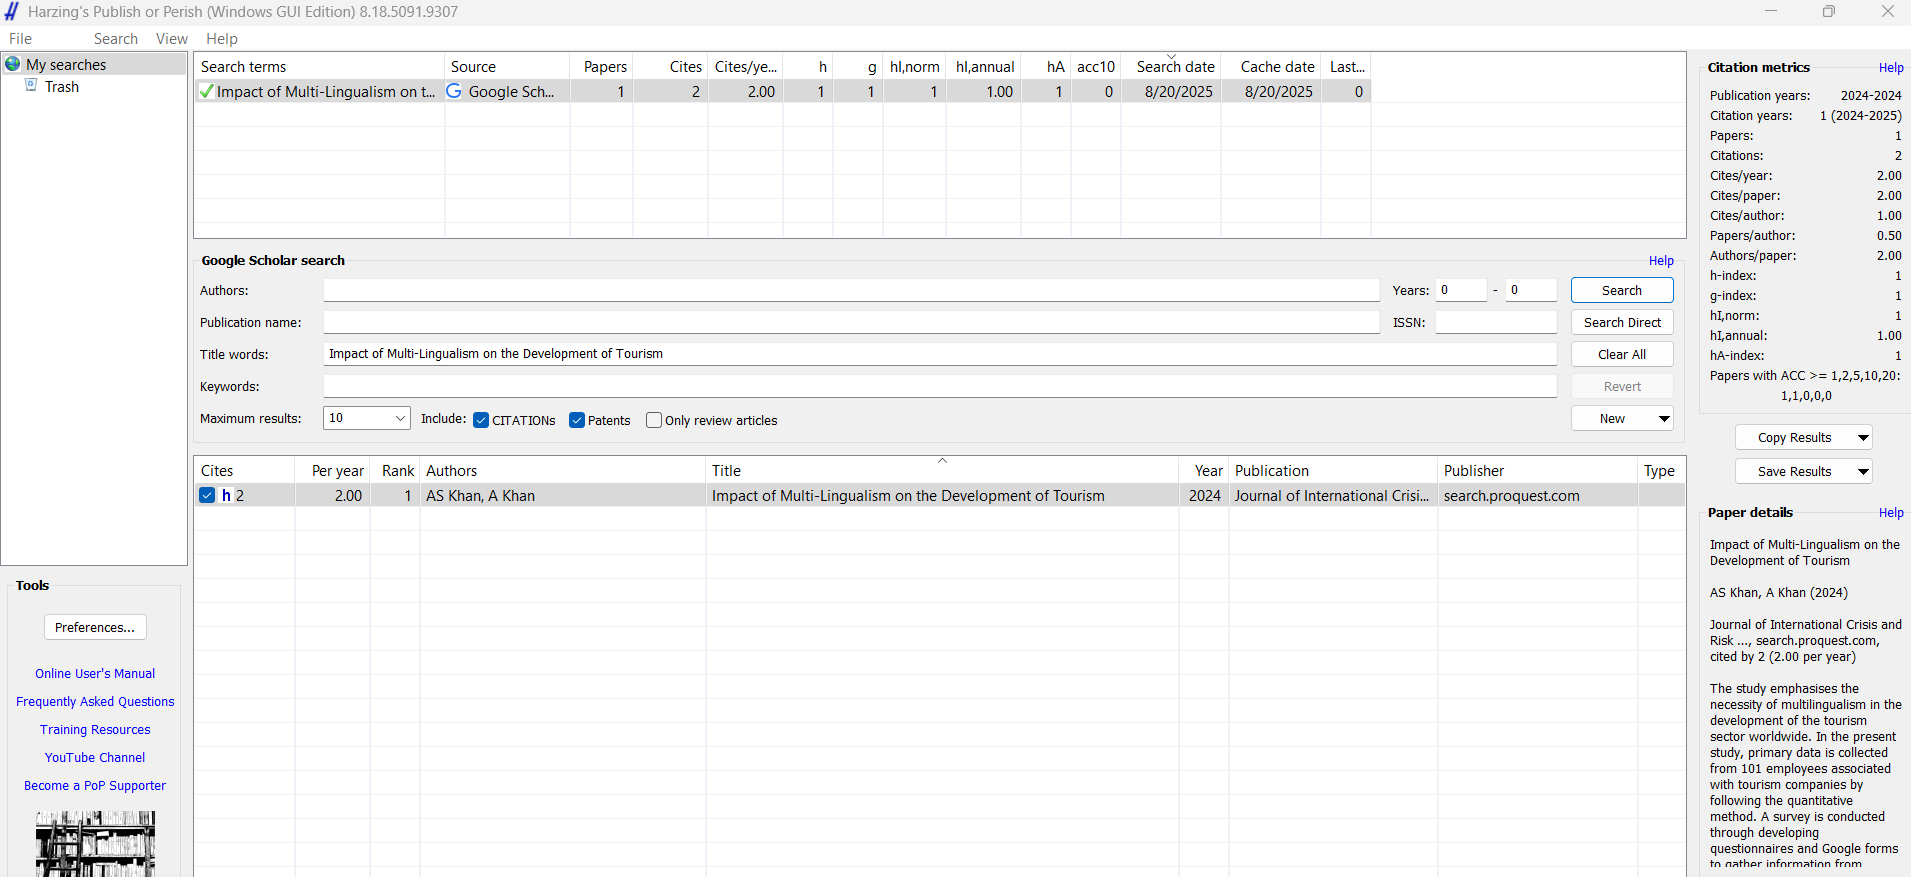Click Help link in Google Scholar search panel
Screen dimensions: 1911x877
[x=1661, y=261]
